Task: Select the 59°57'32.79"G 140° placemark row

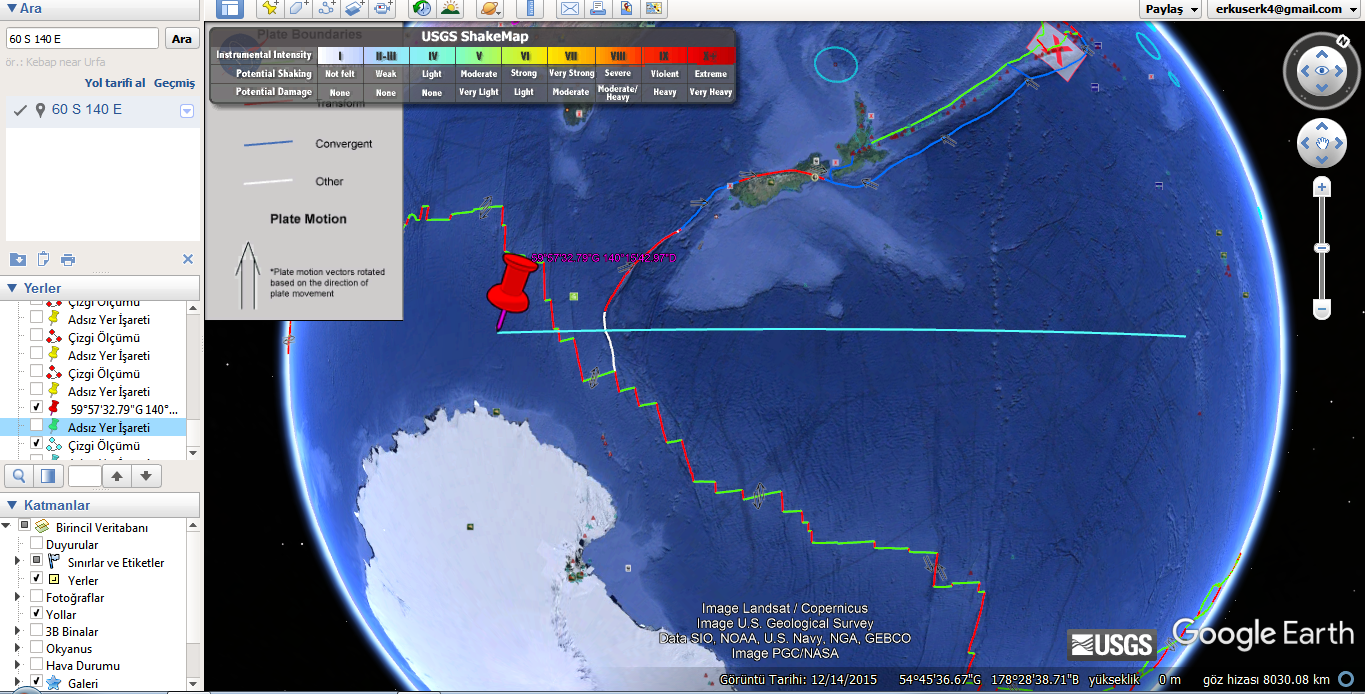Action: [x=124, y=409]
